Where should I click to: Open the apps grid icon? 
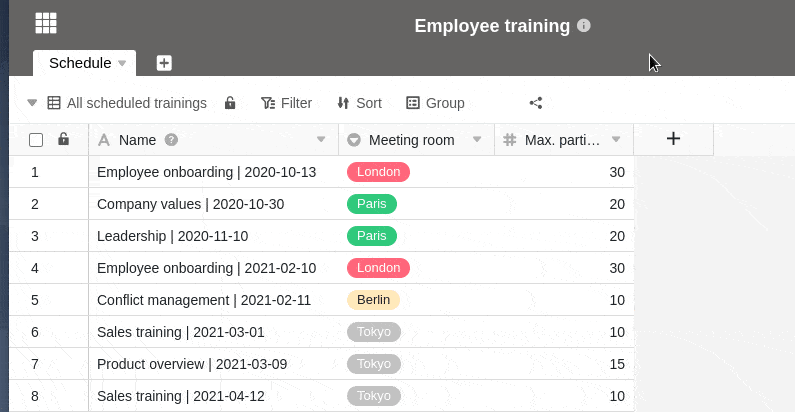point(46,23)
